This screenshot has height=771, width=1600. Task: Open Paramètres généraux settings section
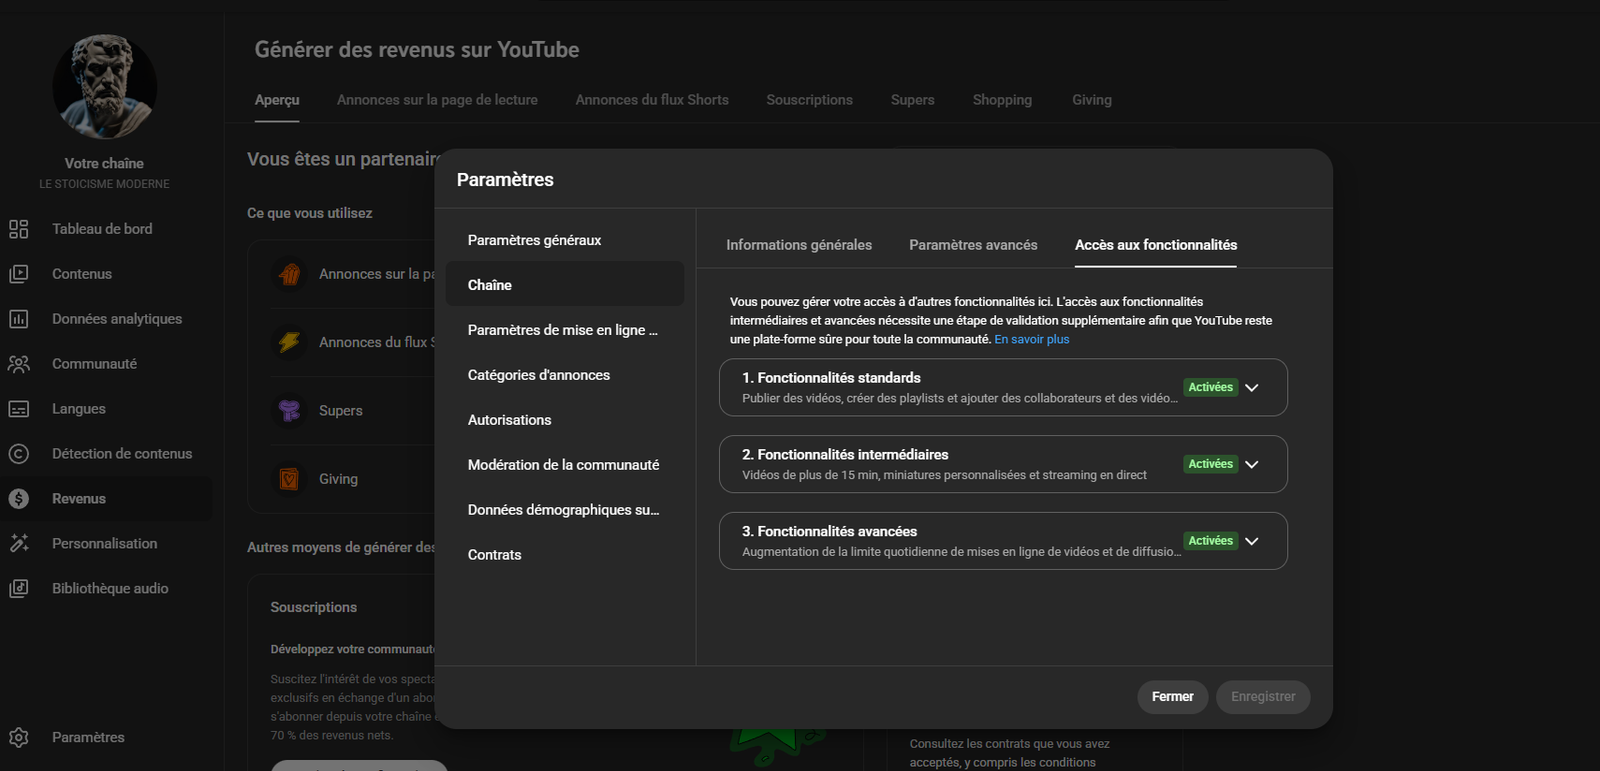click(565, 240)
